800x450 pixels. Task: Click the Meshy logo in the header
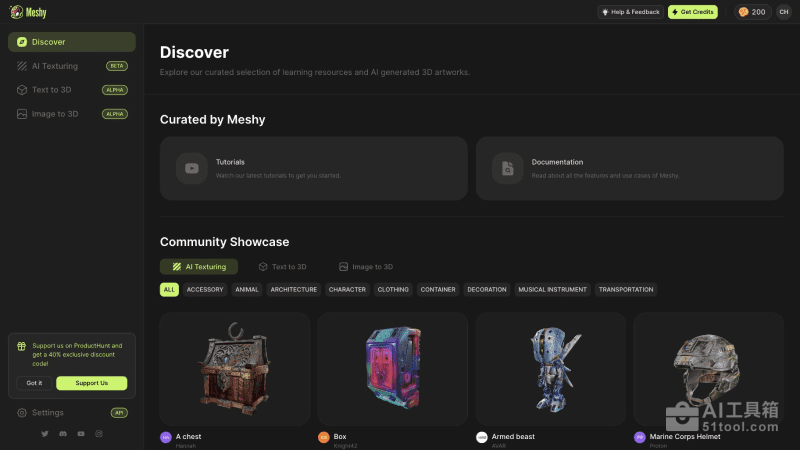click(x=29, y=12)
